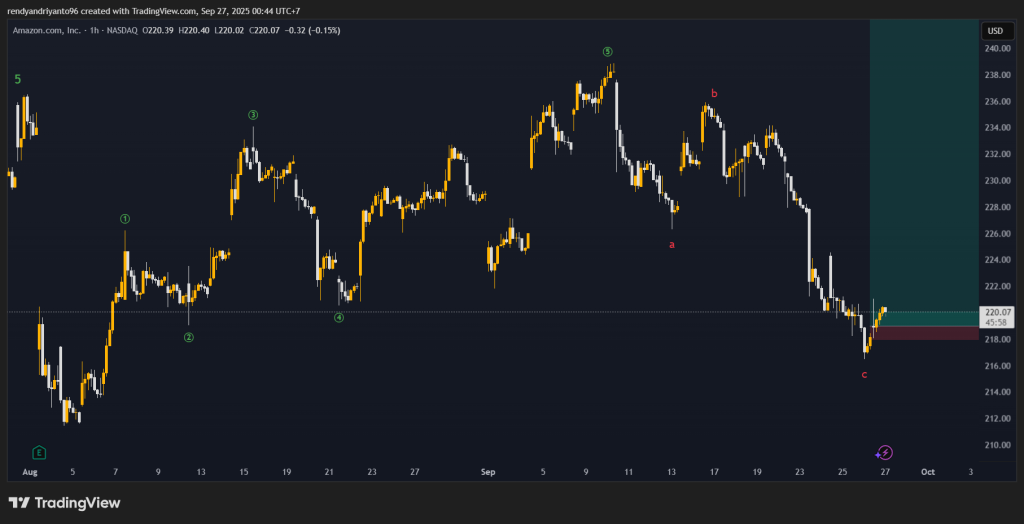Click the Oct marker on time axis
The height and width of the screenshot is (524, 1024).
click(927, 470)
